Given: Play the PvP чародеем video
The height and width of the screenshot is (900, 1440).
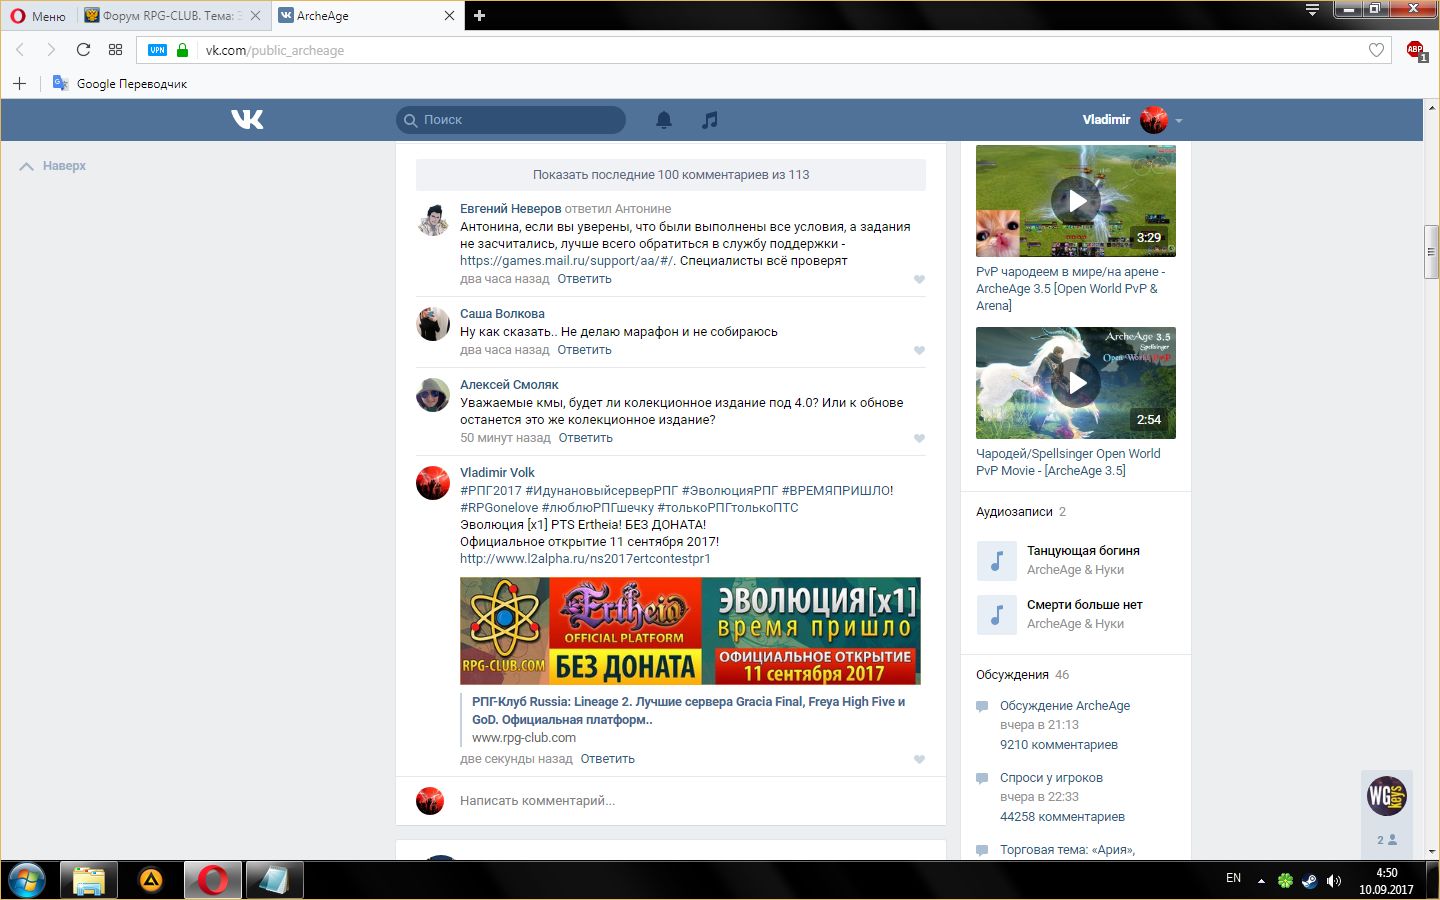Looking at the screenshot, I should point(1076,201).
